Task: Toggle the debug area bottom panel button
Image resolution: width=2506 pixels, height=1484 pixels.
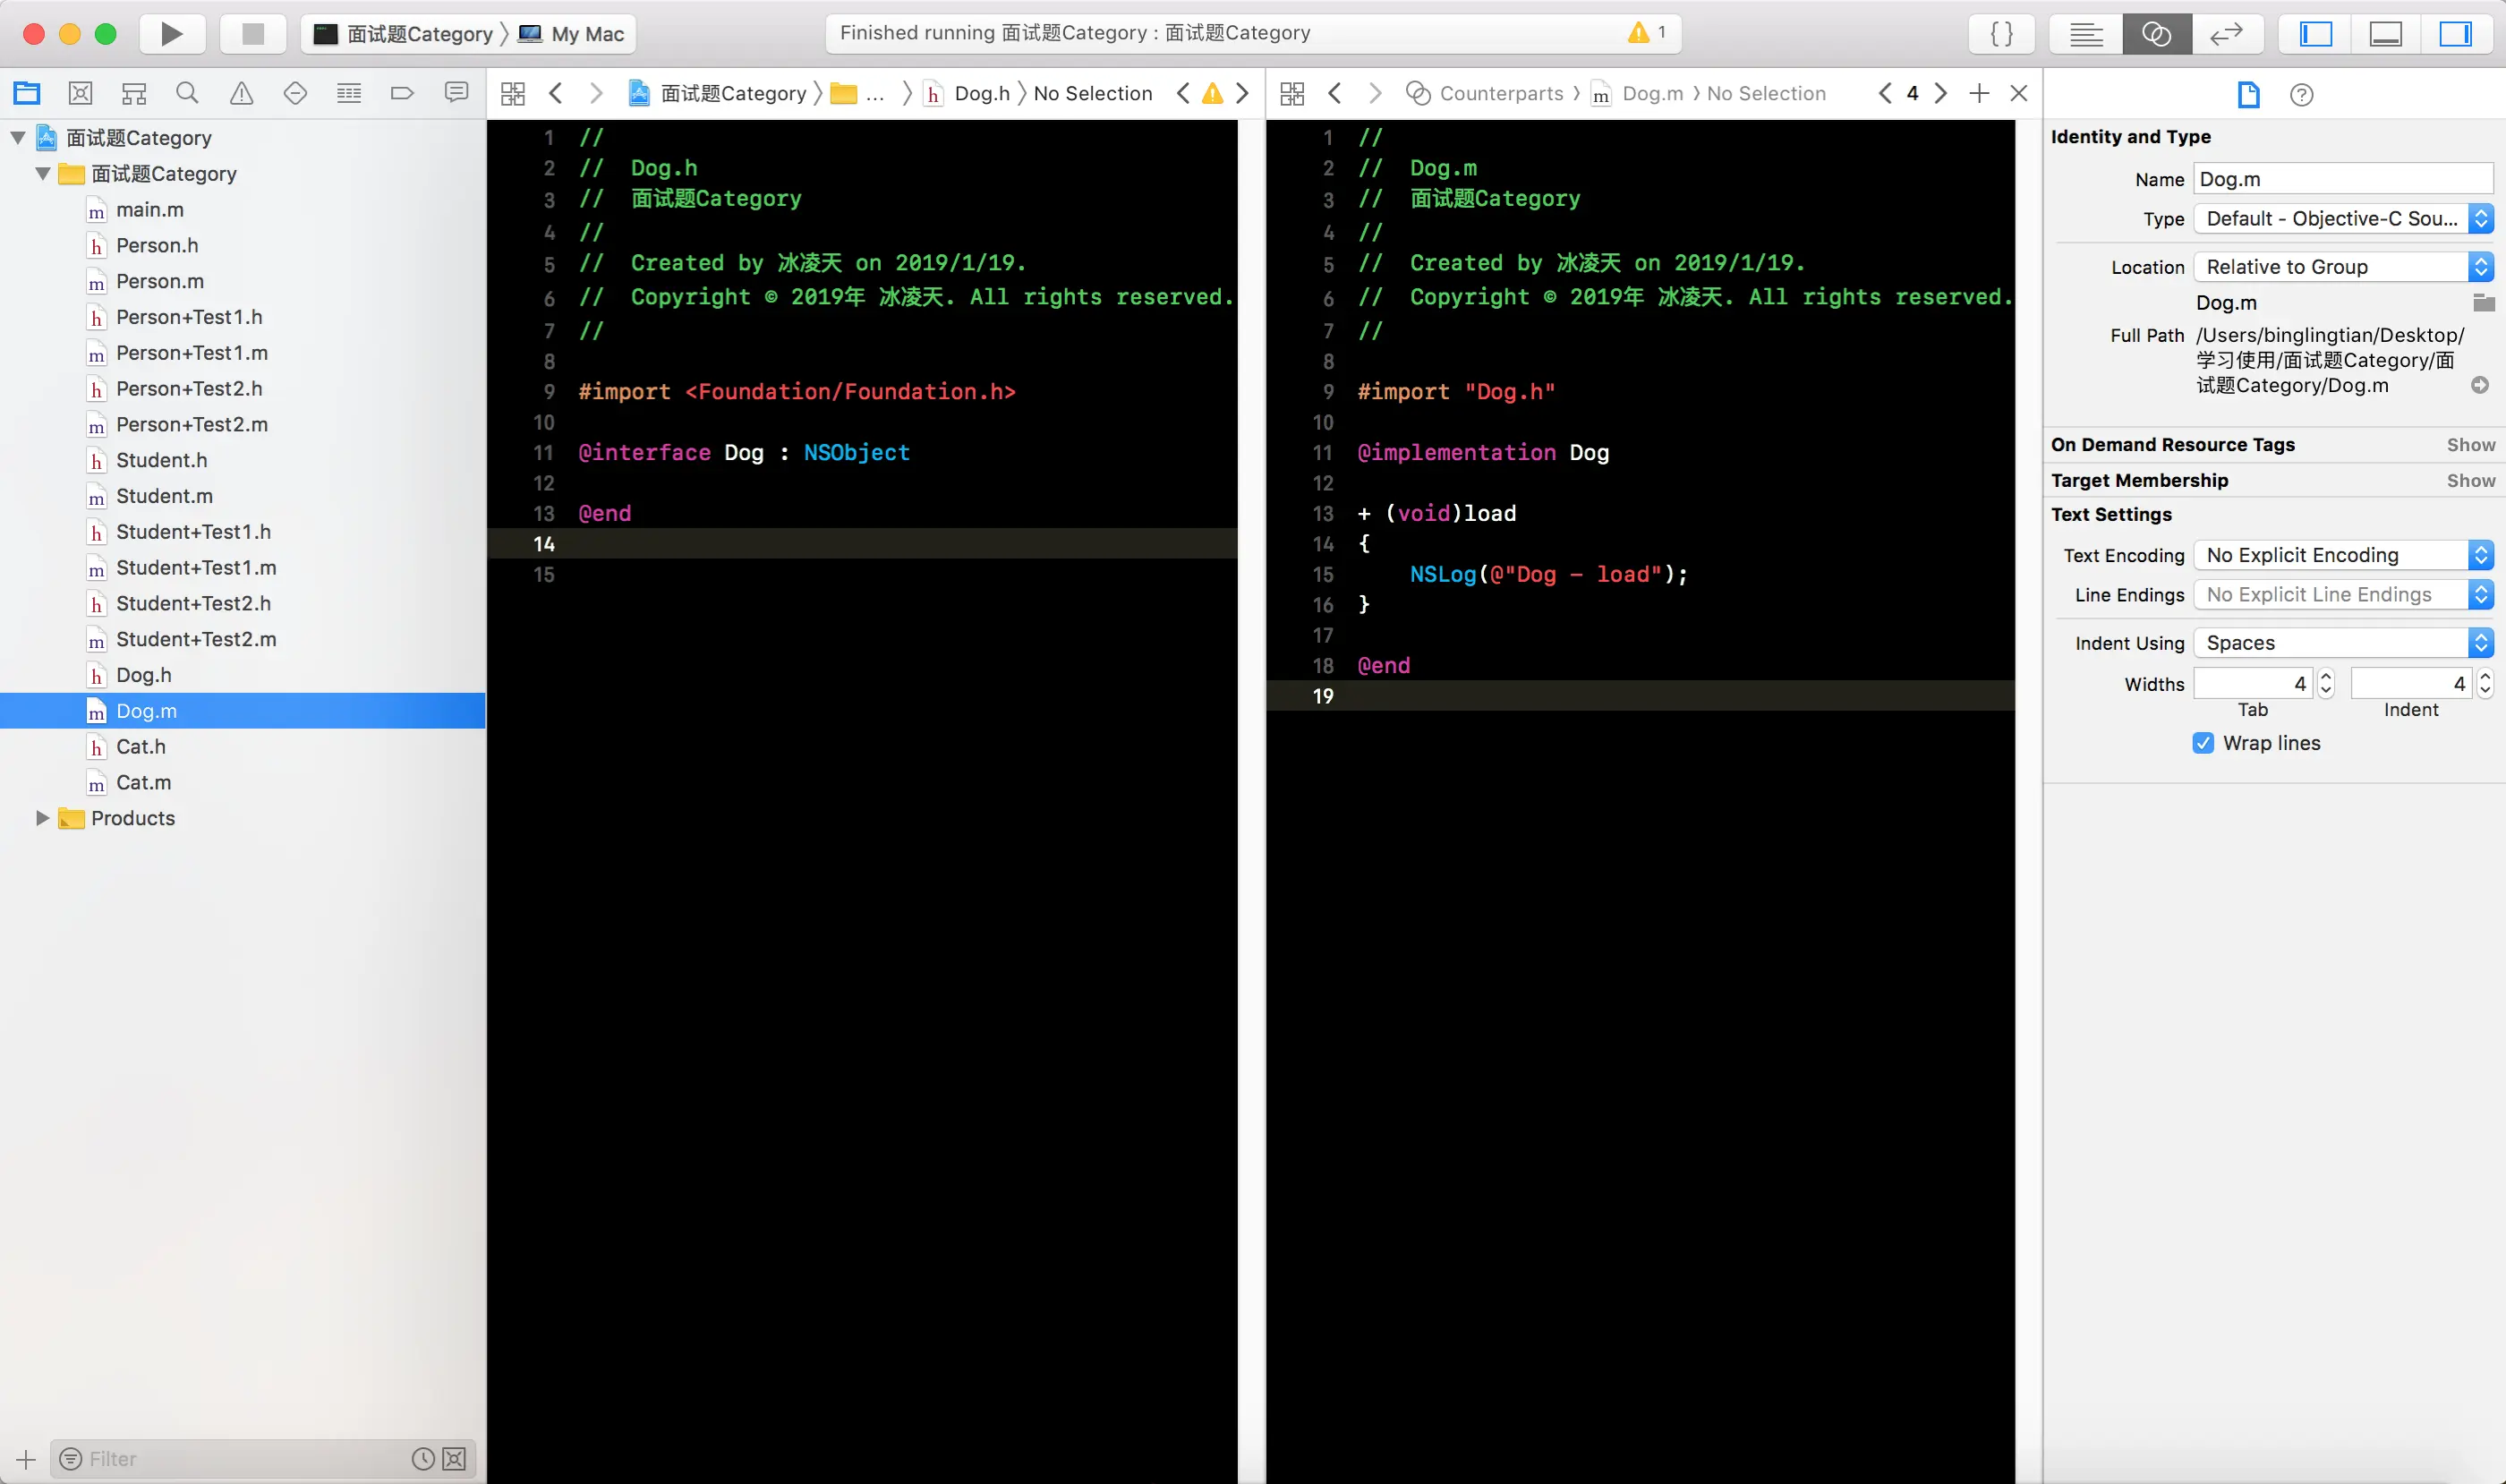Action: point(2385,34)
